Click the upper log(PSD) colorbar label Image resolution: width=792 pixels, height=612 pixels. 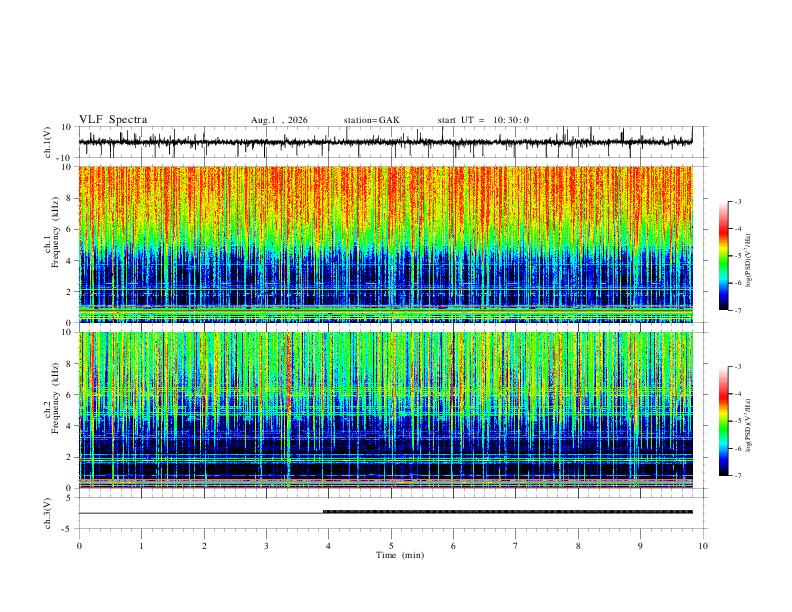[748, 260]
